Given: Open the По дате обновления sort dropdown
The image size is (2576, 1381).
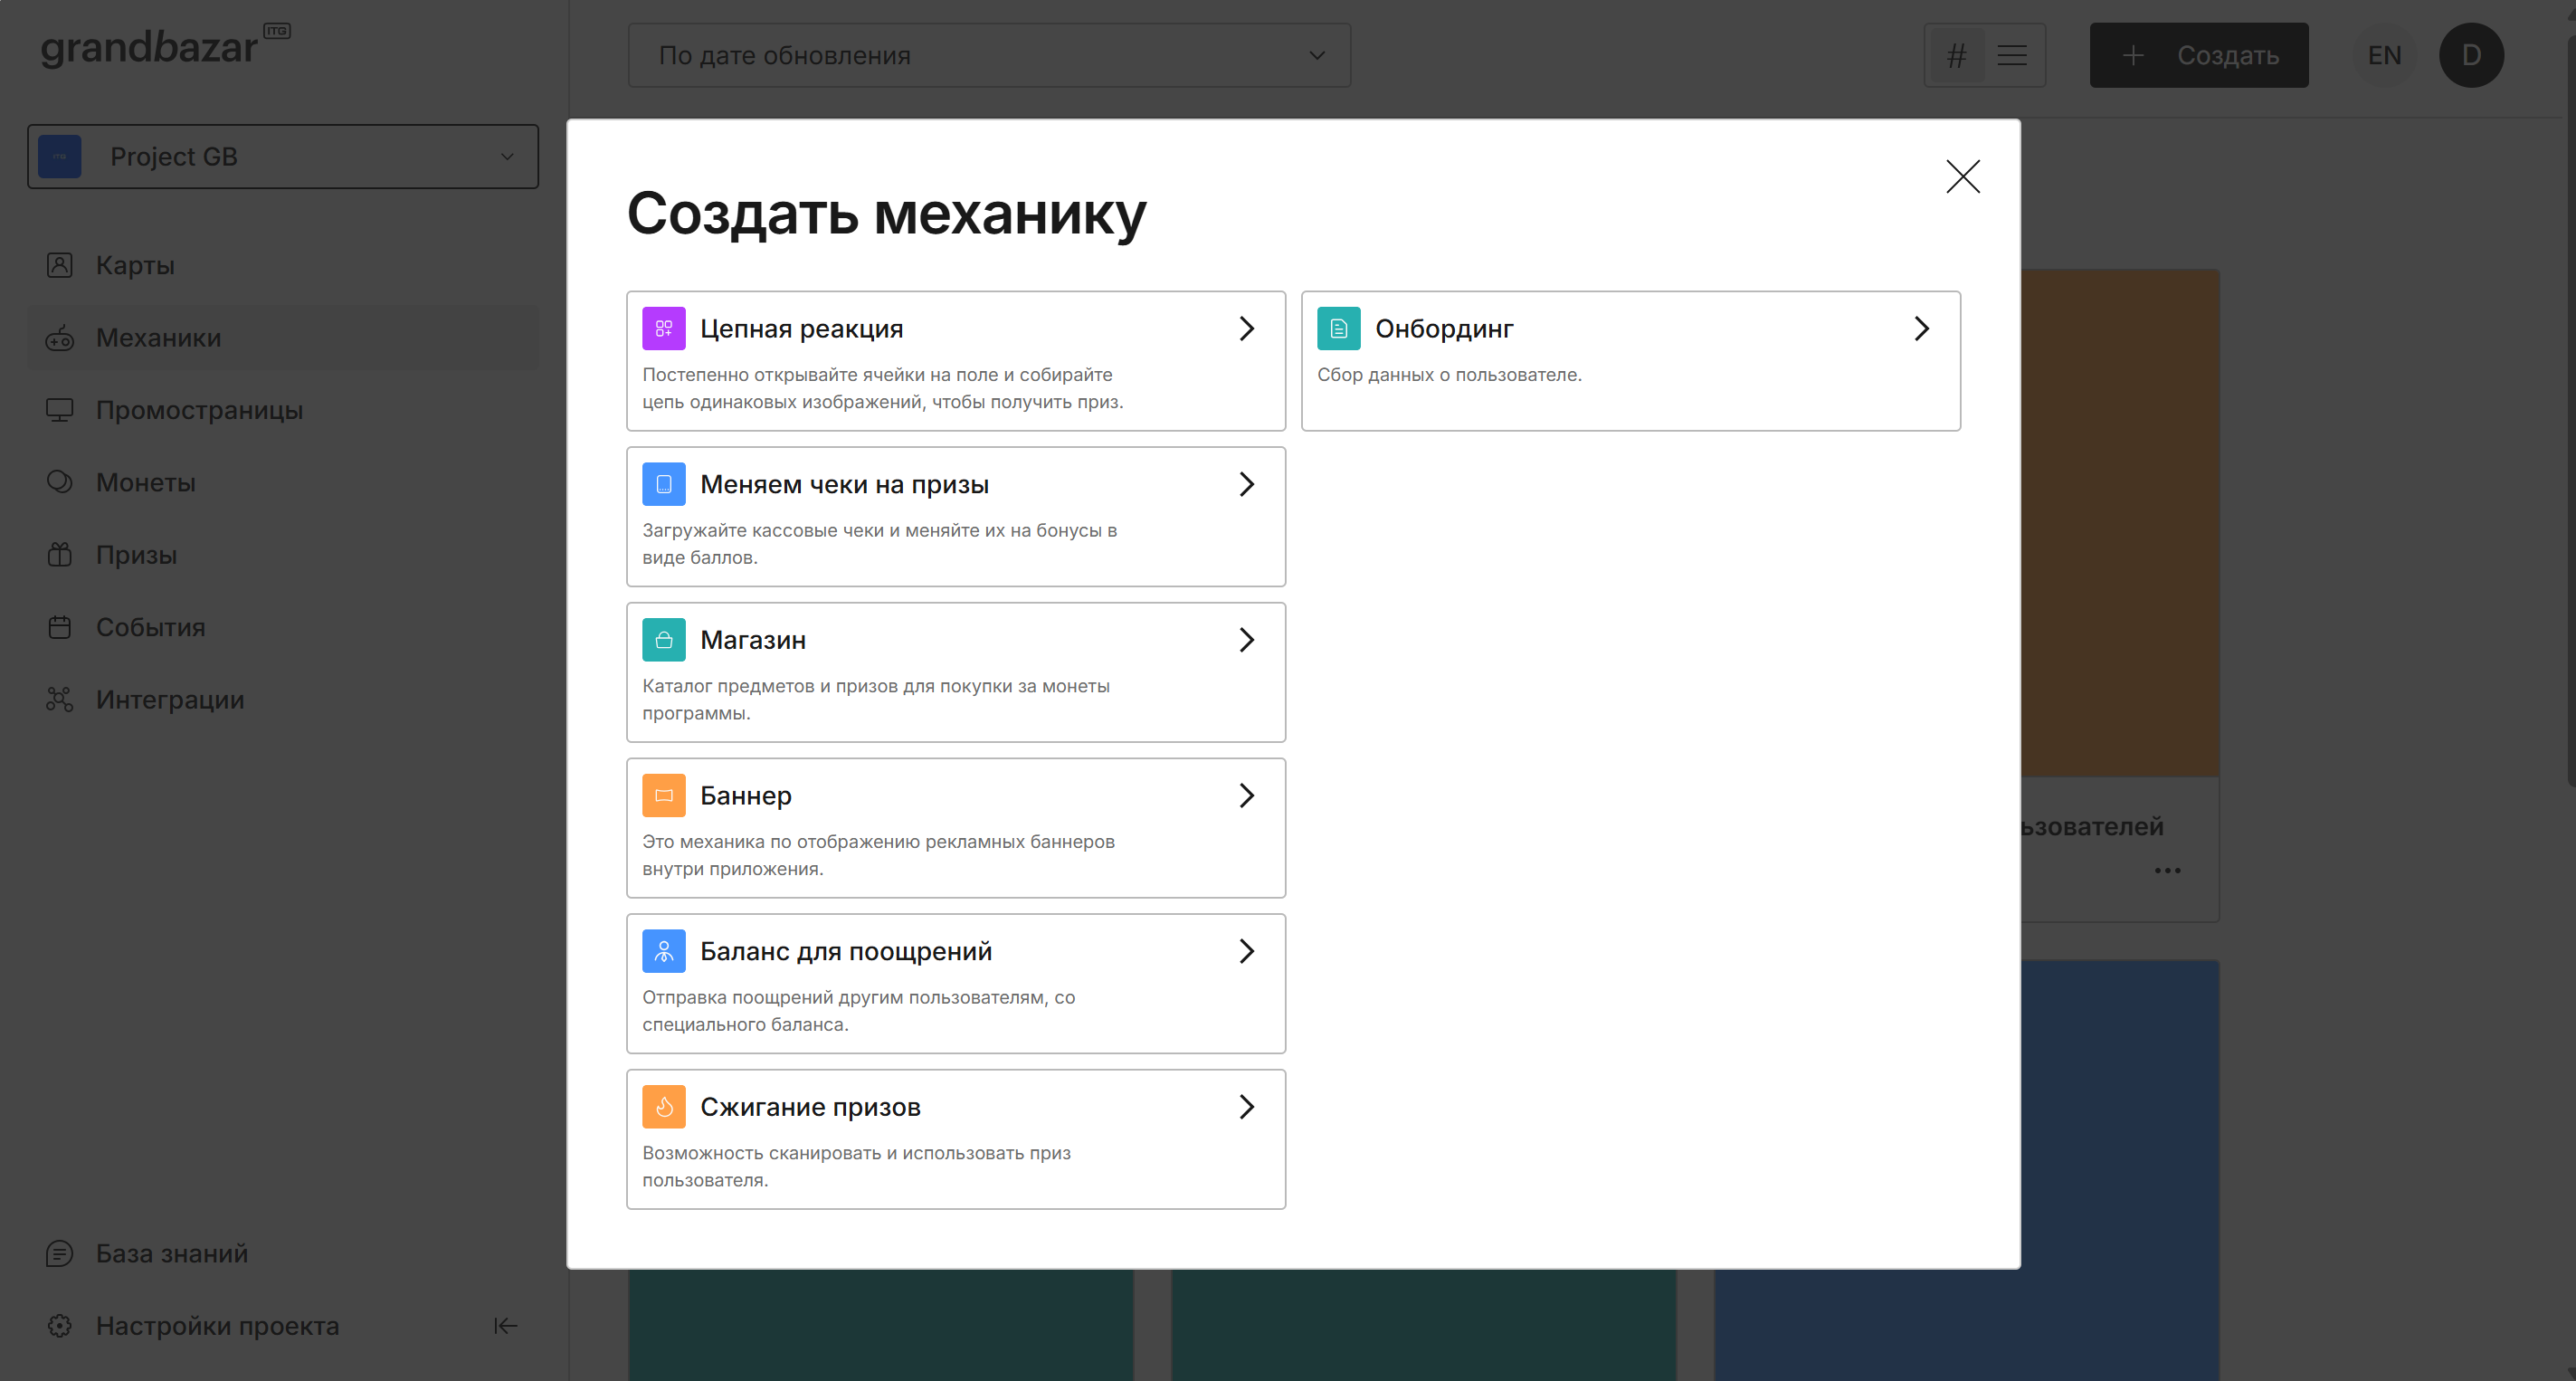Looking at the screenshot, I should (989, 55).
